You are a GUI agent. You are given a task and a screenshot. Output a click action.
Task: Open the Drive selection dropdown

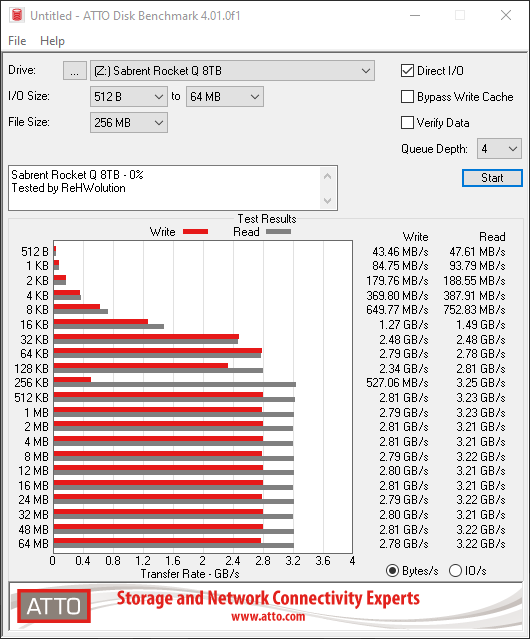click(x=232, y=71)
